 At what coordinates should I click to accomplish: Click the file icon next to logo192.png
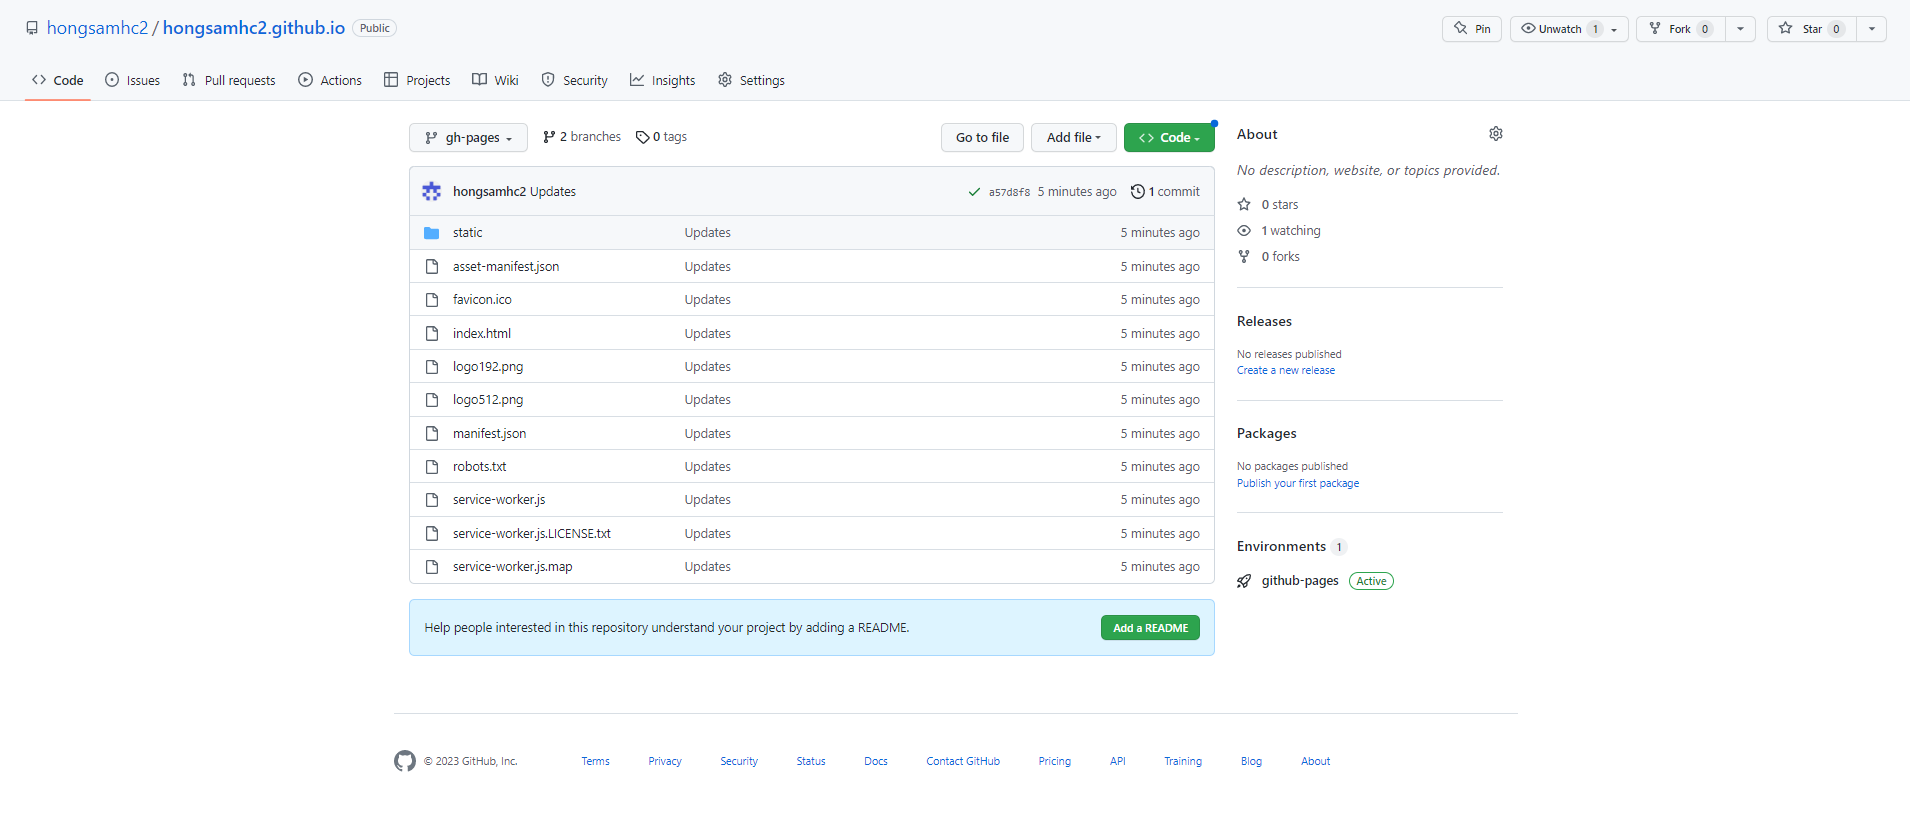pos(432,367)
